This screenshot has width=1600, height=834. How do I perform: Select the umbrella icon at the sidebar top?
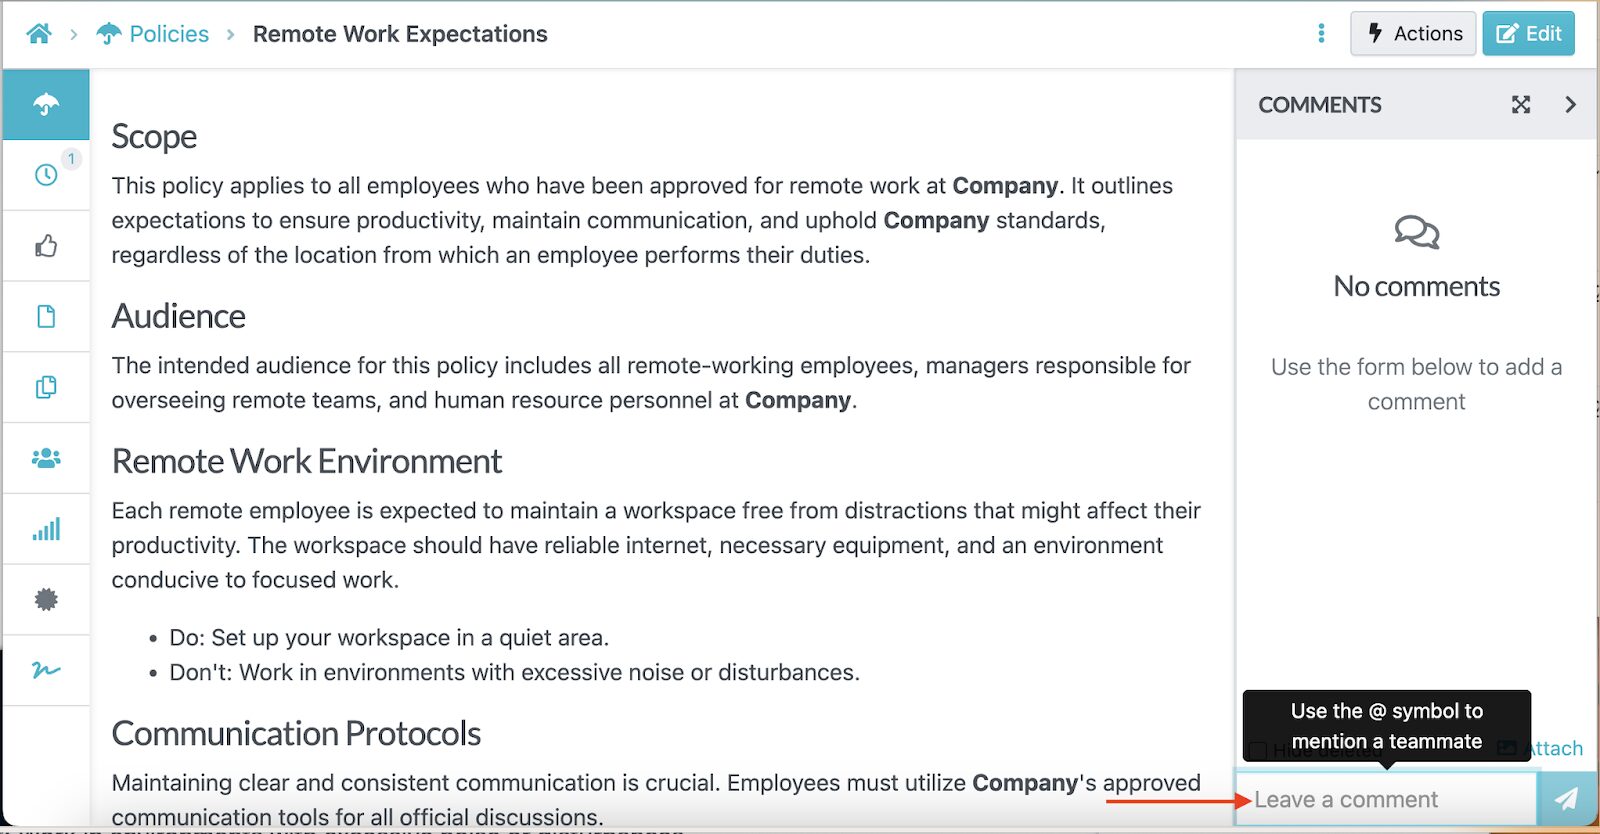(46, 104)
